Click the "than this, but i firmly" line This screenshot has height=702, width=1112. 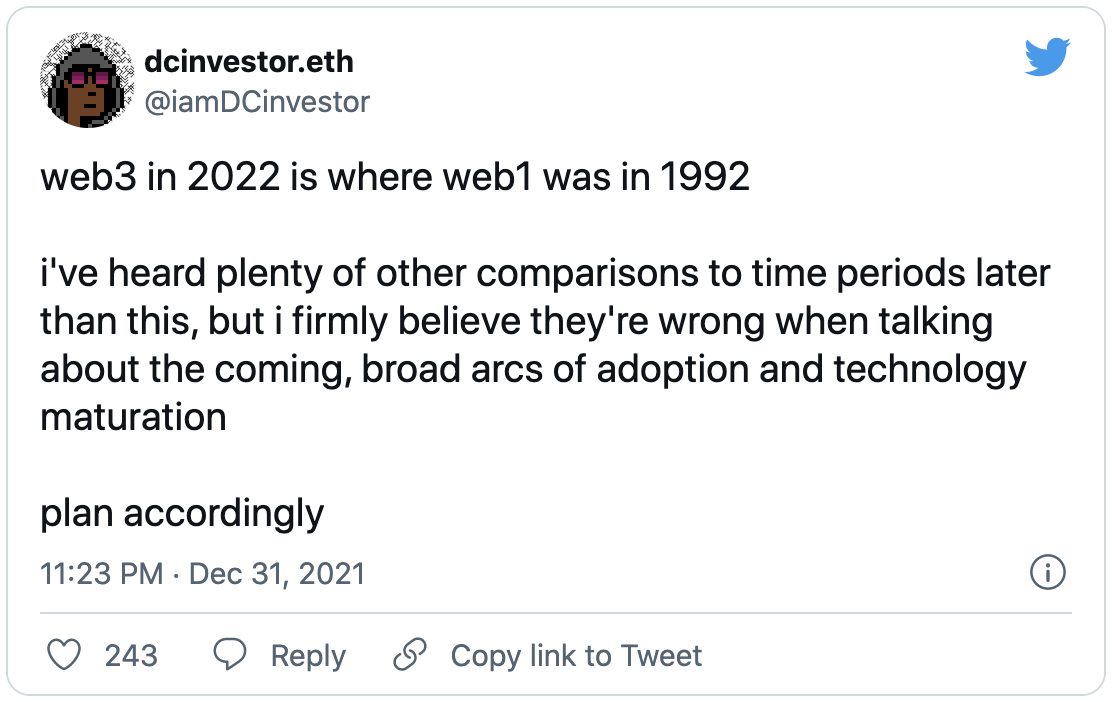click(x=516, y=322)
